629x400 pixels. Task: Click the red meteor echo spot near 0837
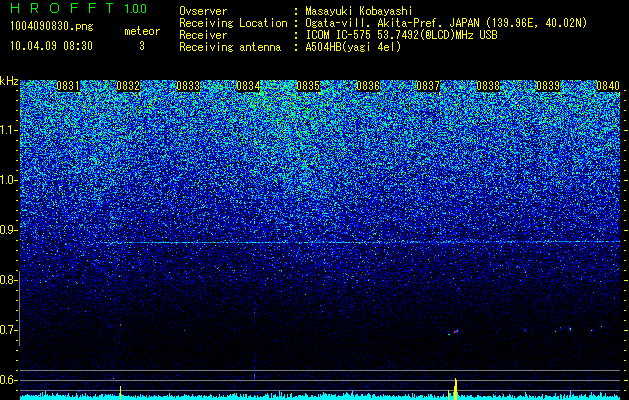point(456,332)
